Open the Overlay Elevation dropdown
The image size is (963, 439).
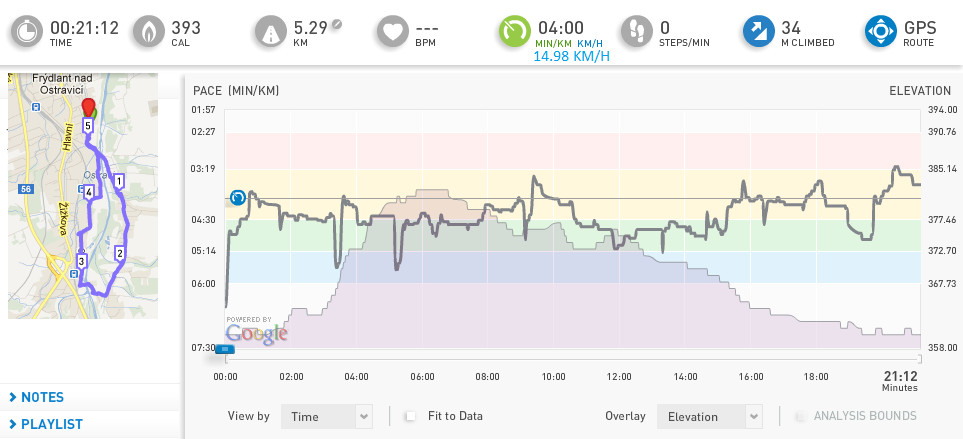[x=710, y=416]
